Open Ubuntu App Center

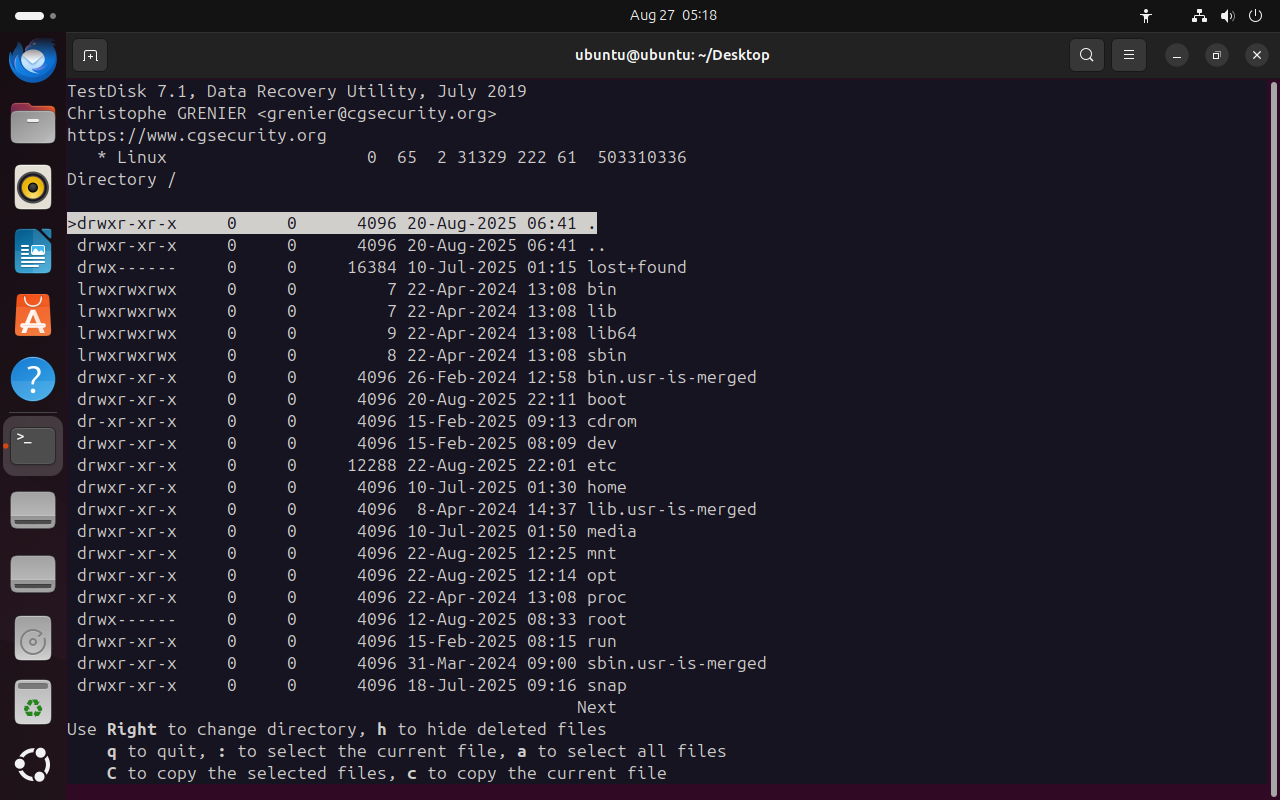pos(33,315)
